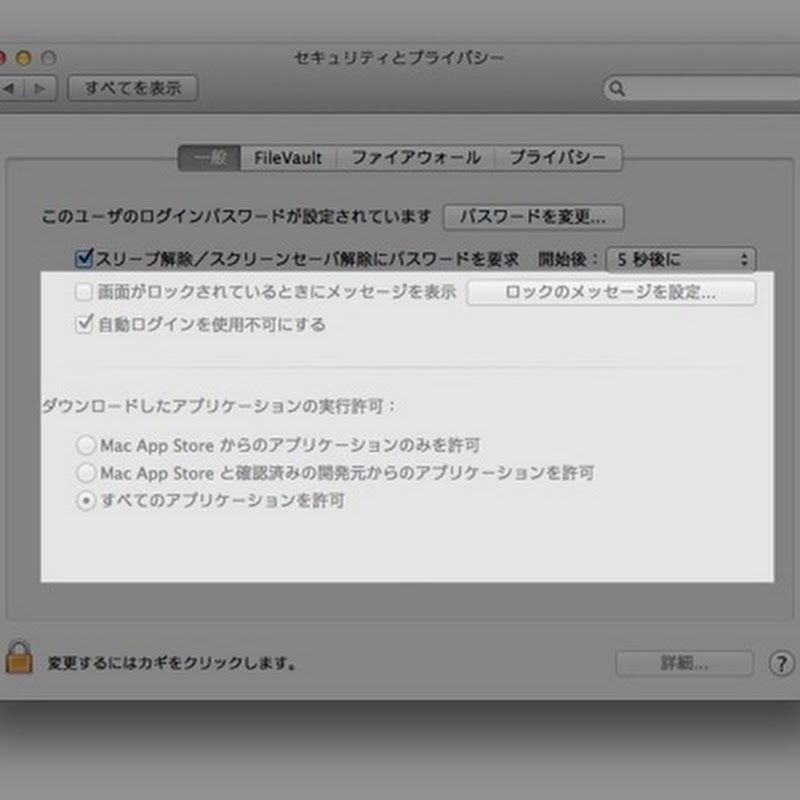The image size is (800, 800).
Task: Open the プライバシー tab
Action: (x=558, y=158)
